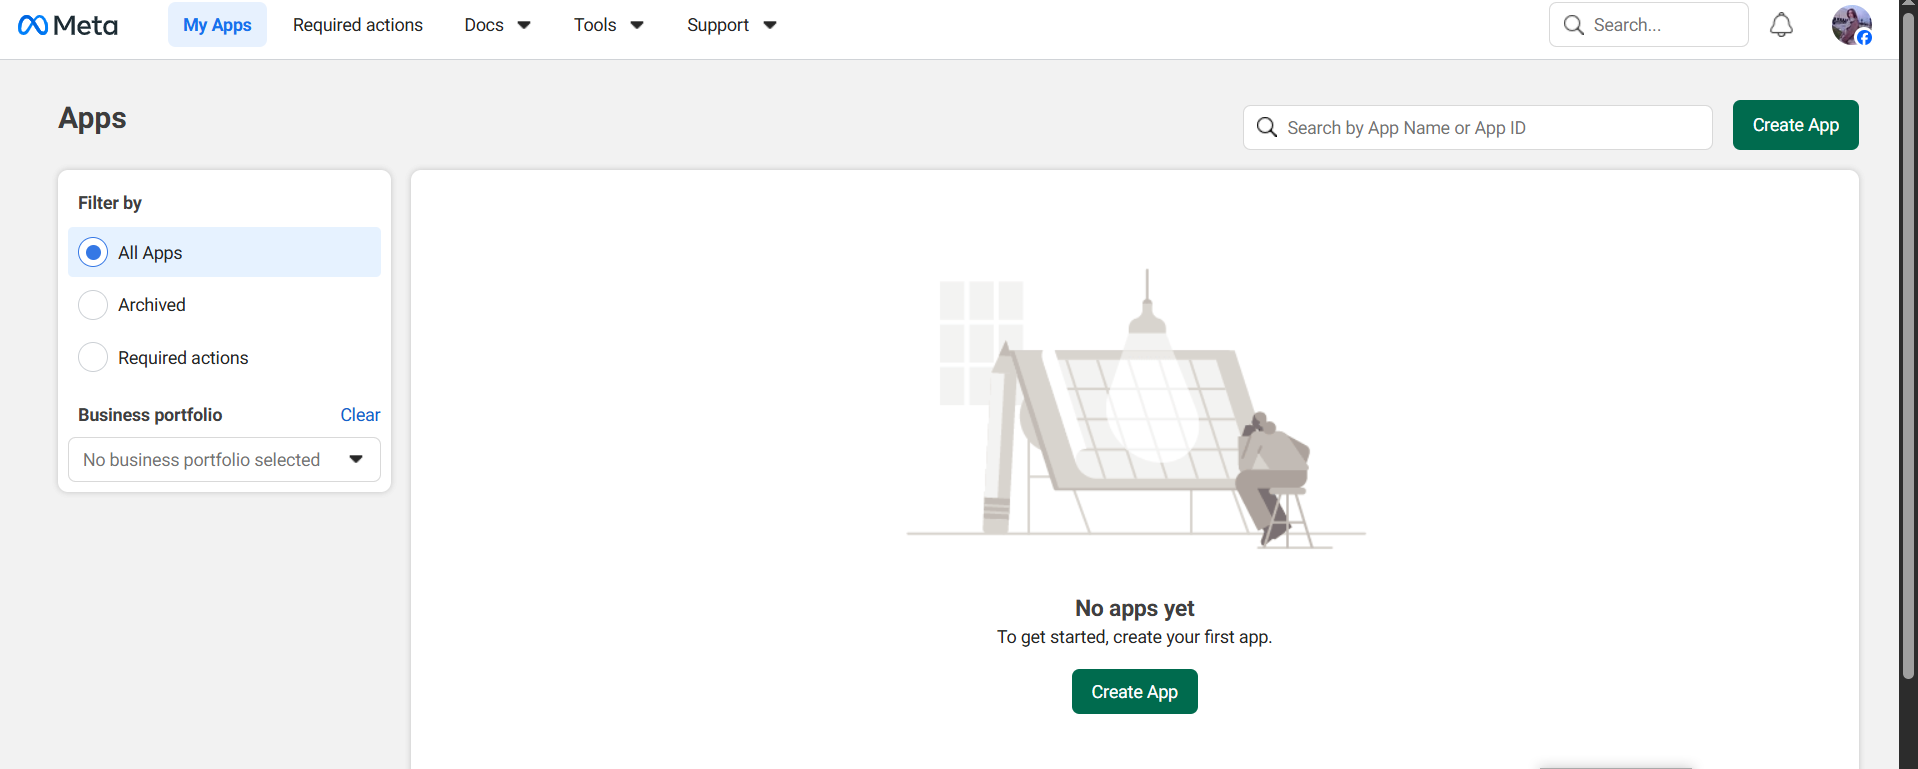Open Required actions in top navigation

coord(358,25)
